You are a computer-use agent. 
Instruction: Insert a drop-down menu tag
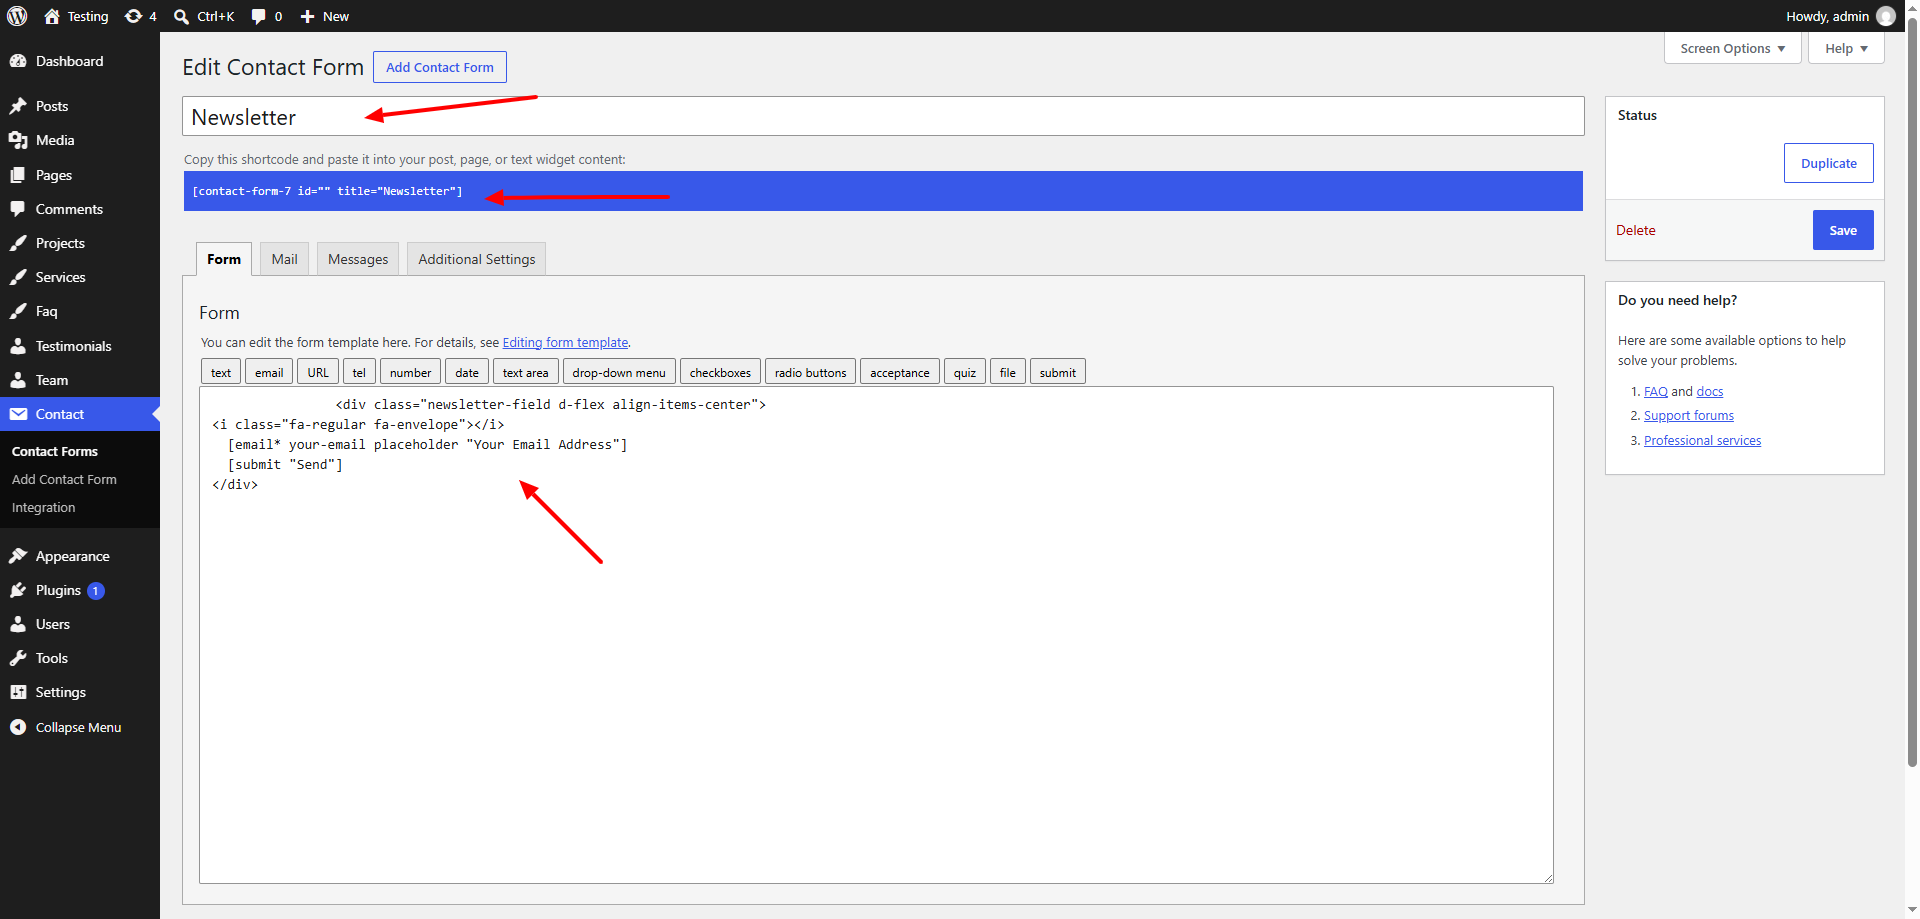[x=619, y=372]
